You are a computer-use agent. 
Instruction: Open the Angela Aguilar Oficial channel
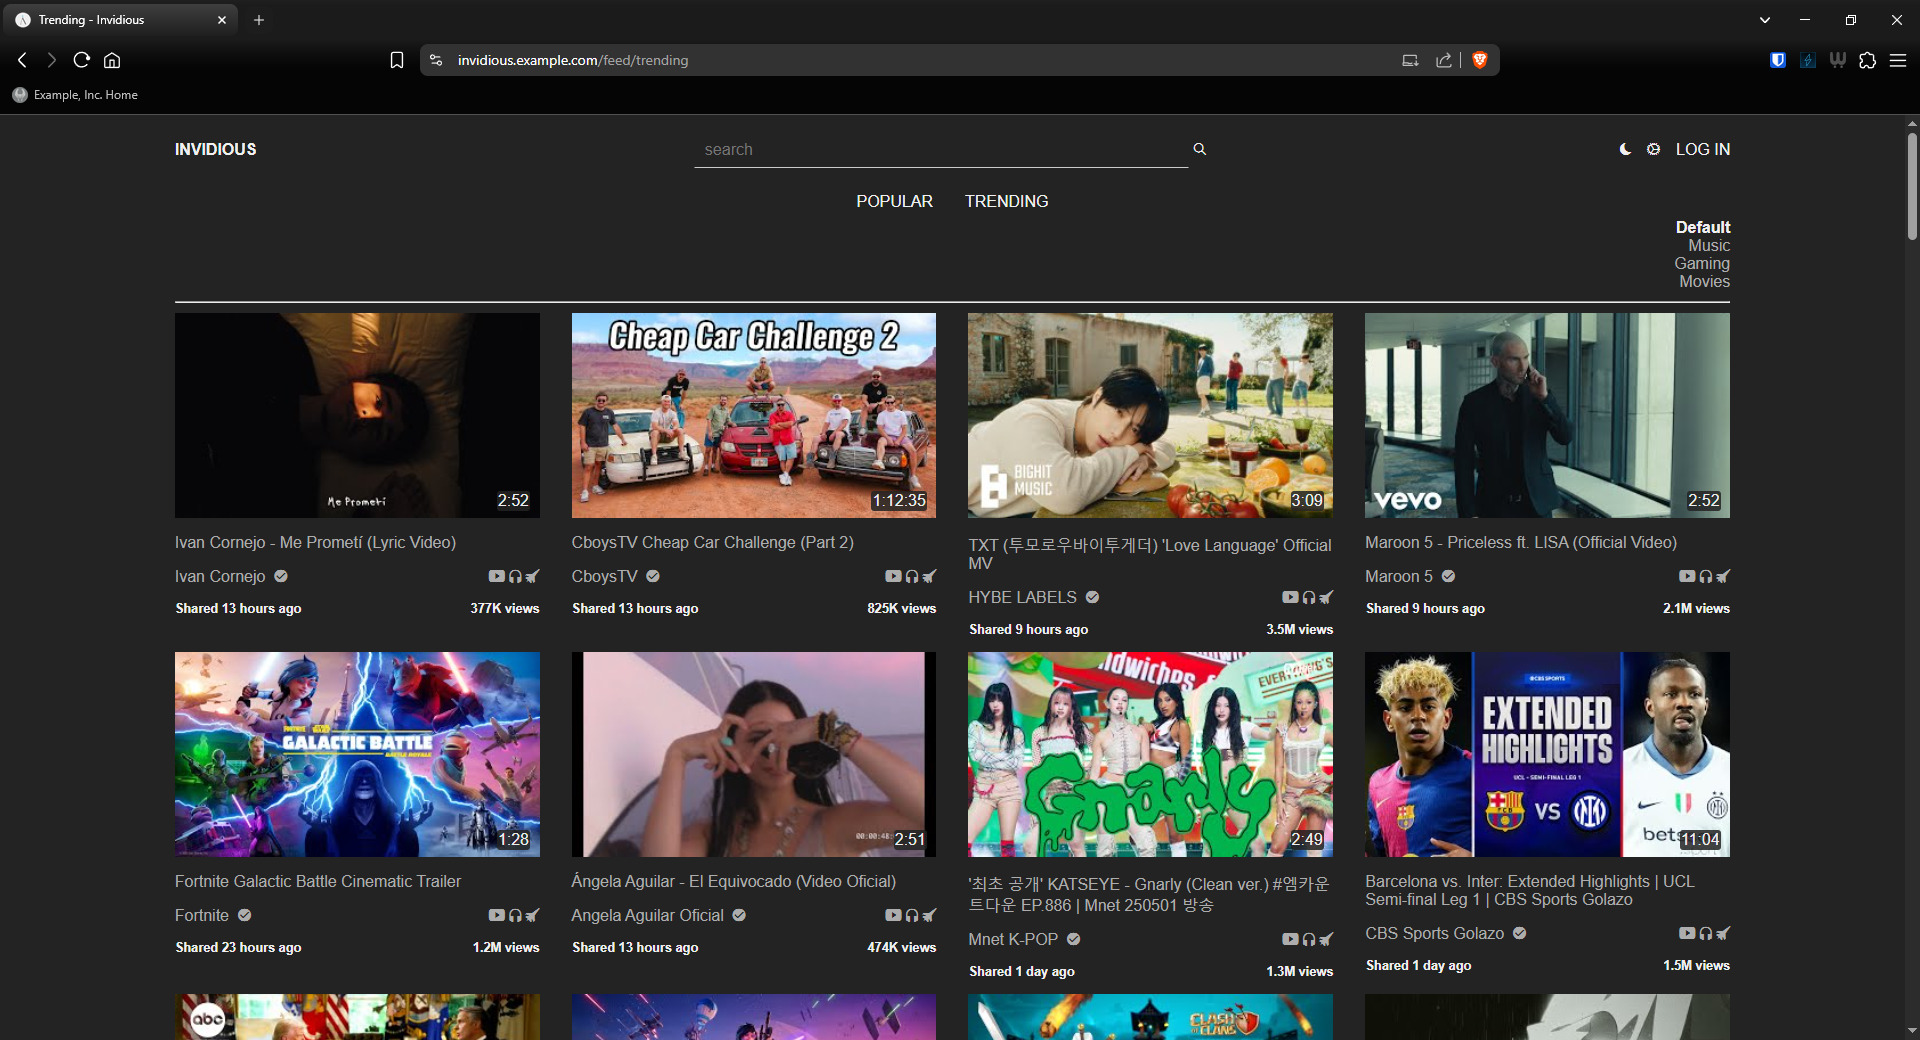pos(647,915)
